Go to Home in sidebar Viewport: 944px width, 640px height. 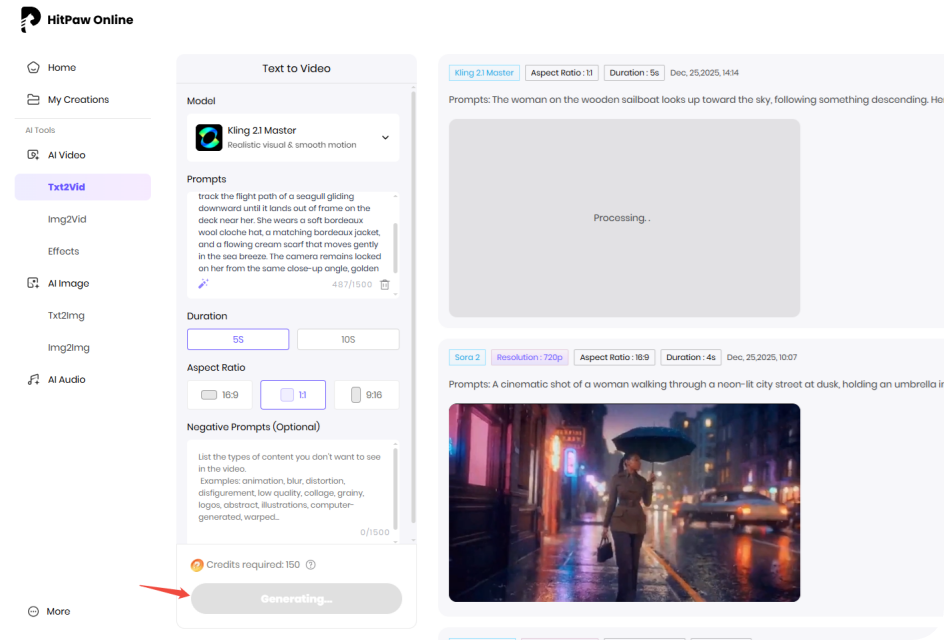(x=61, y=68)
